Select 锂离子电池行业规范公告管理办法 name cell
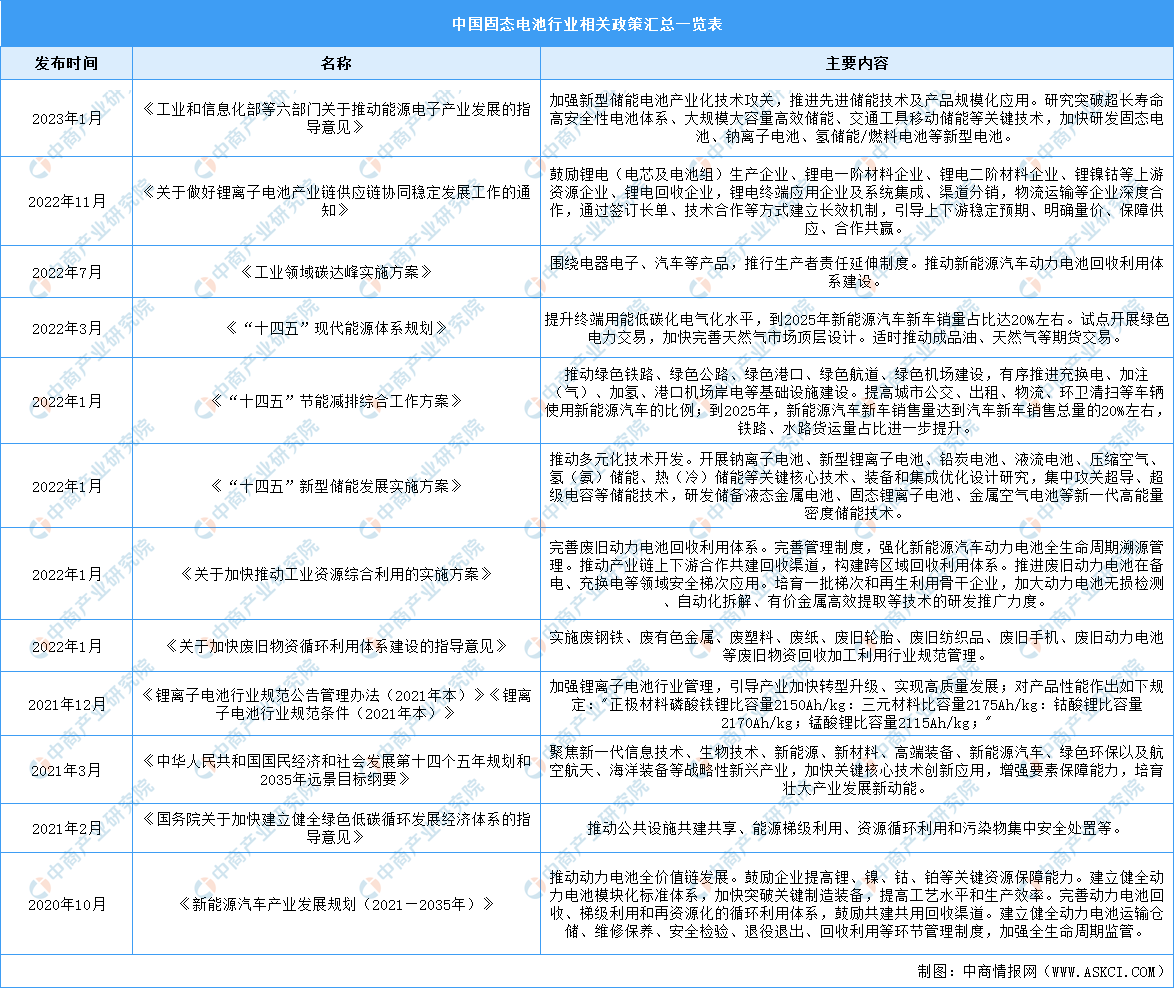 tap(336, 704)
